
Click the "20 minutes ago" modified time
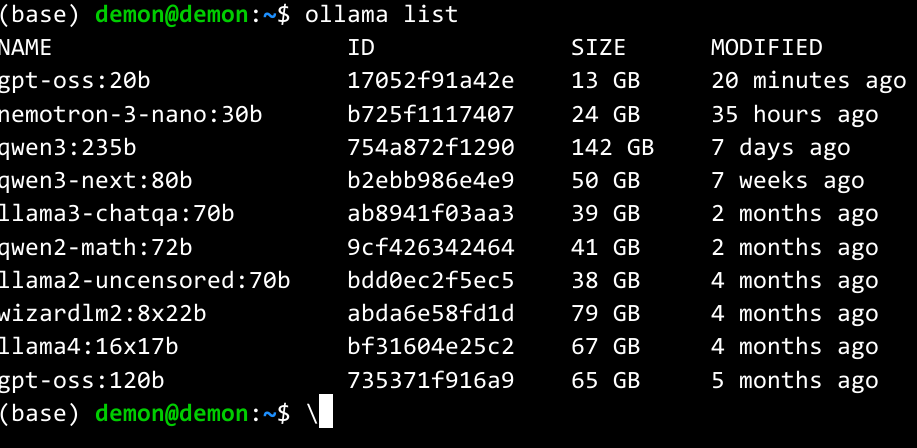pos(794,80)
